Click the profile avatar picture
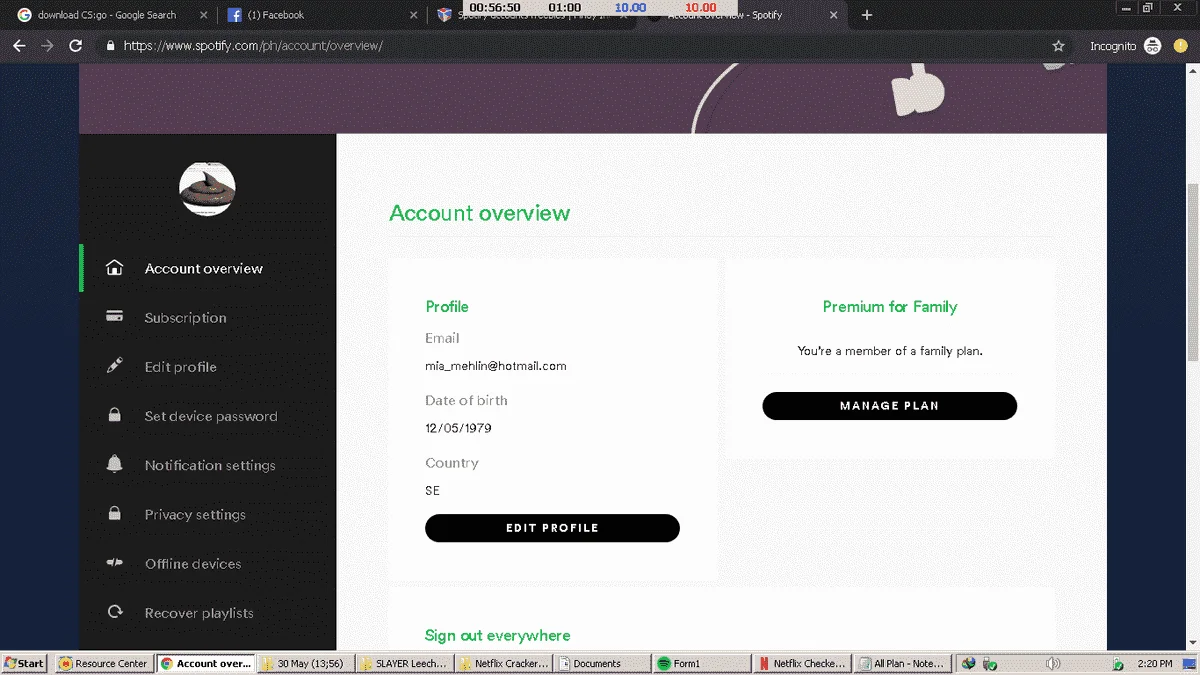Viewport: 1200px width, 675px height. pos(207,187)
